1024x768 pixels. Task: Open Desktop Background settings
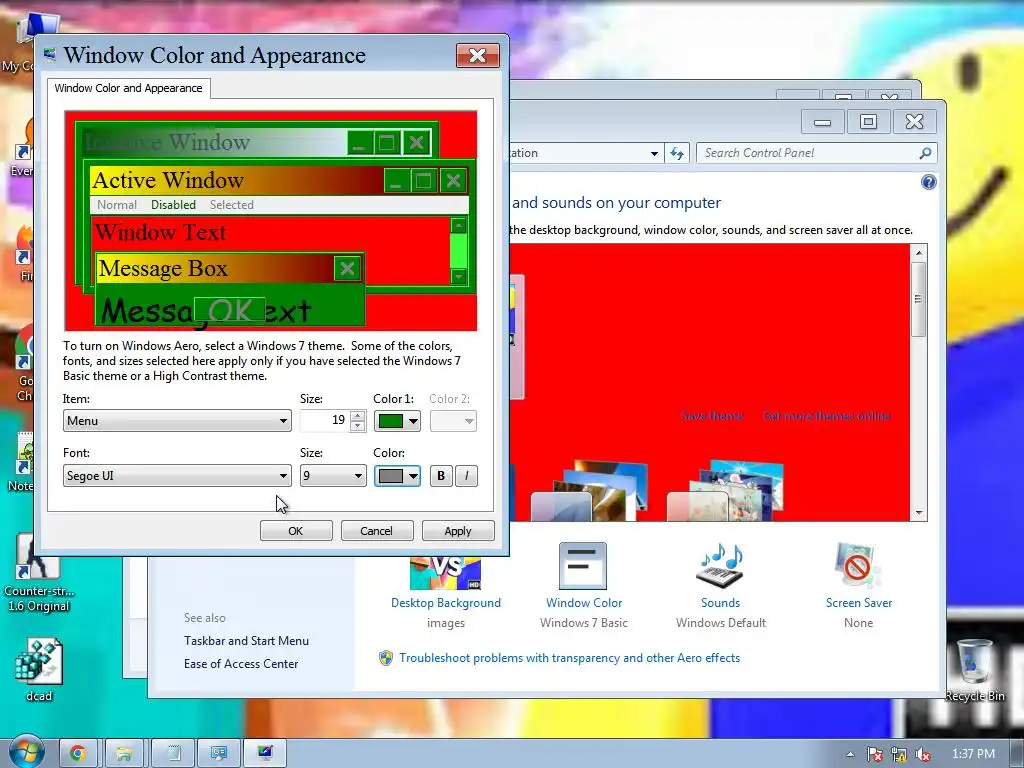point(445,583)
